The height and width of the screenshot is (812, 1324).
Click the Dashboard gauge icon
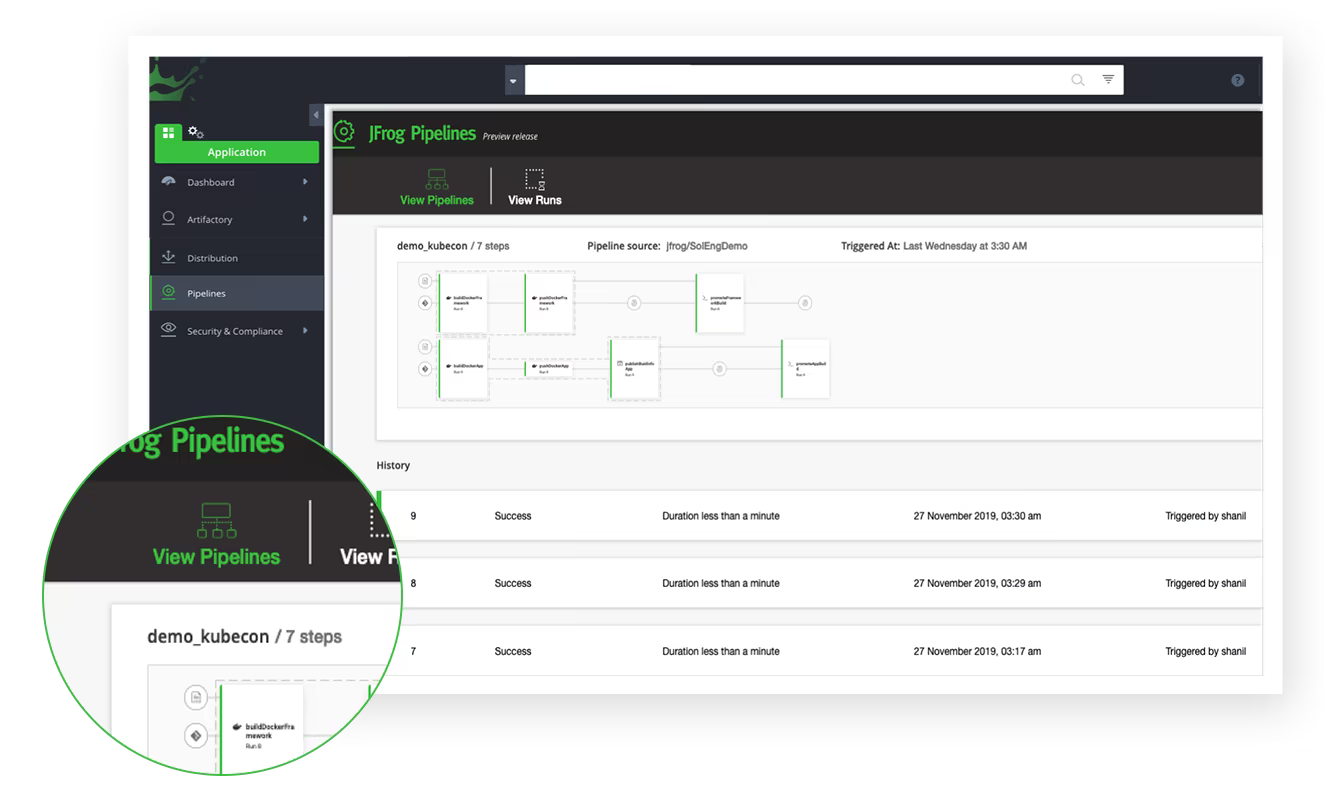click(168, 182)
